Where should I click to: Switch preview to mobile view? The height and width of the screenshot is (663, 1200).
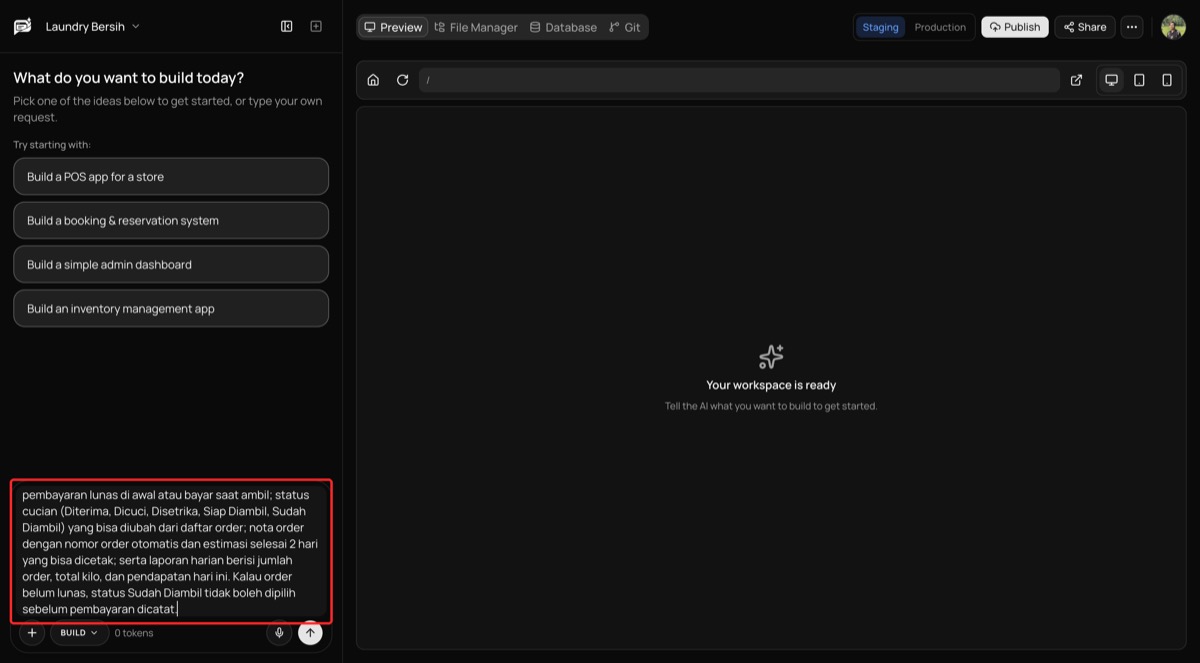click(1167, 80)
